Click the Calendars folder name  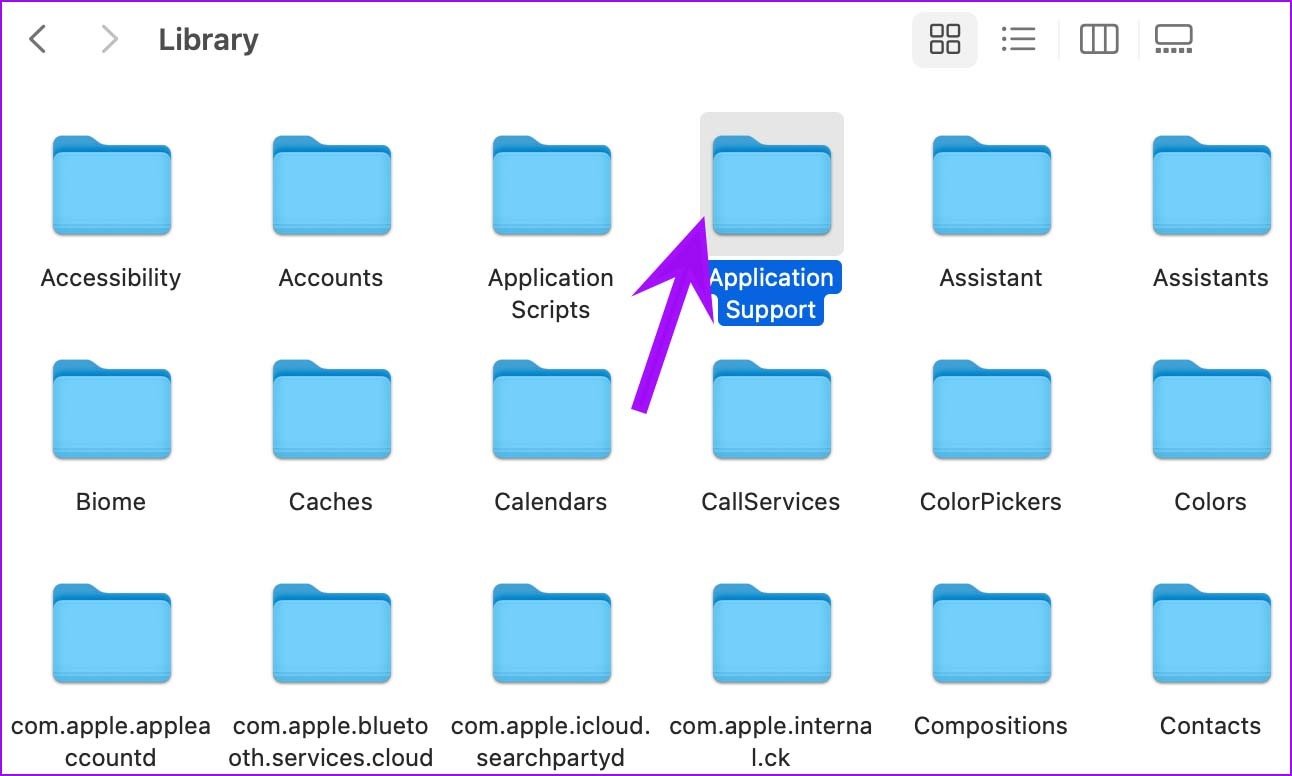coord(551,502)
